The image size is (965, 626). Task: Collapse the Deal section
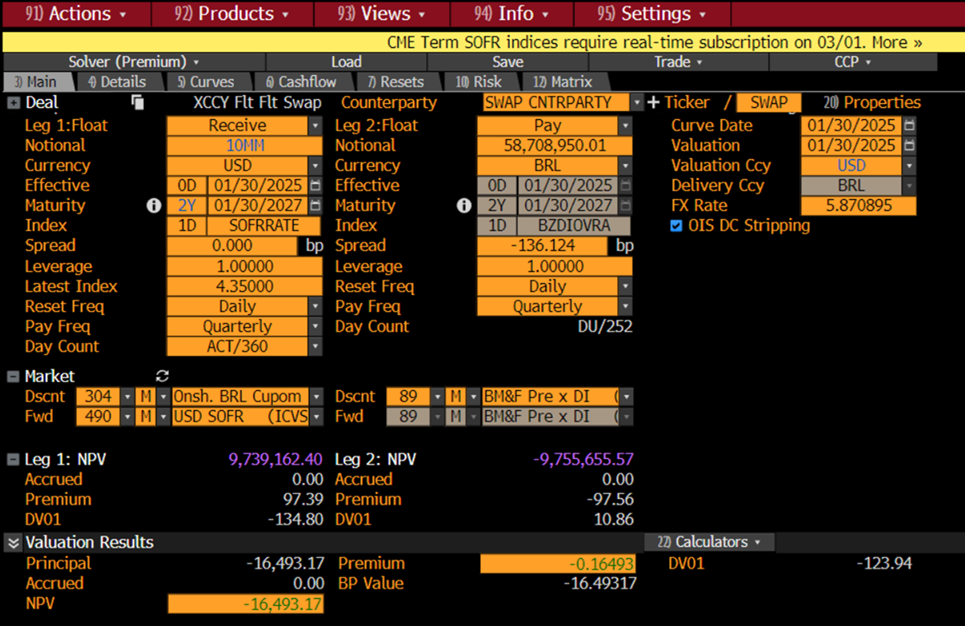[x=13, y=102]
